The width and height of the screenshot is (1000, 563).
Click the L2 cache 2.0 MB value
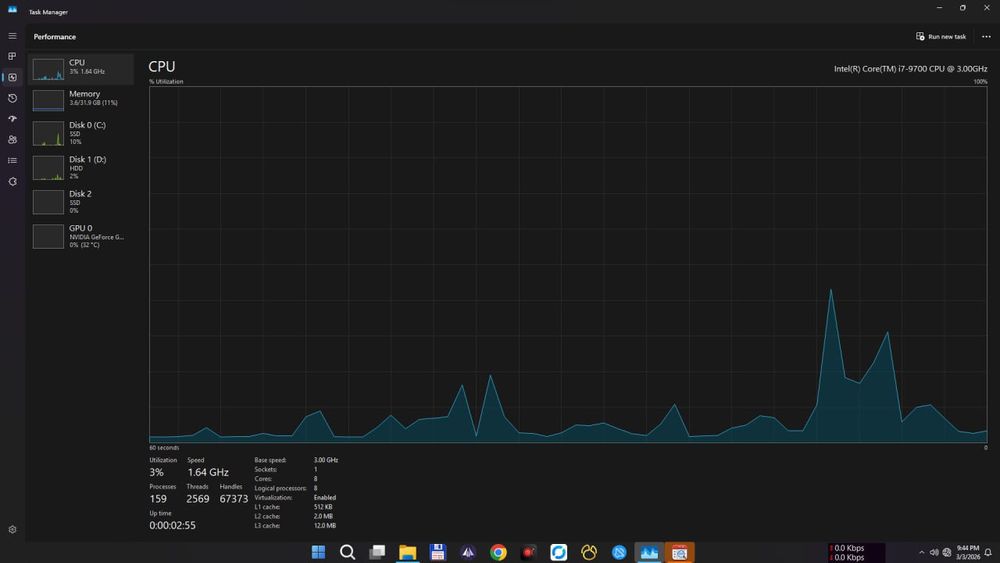pyautogui.click(x=323, y=516)
